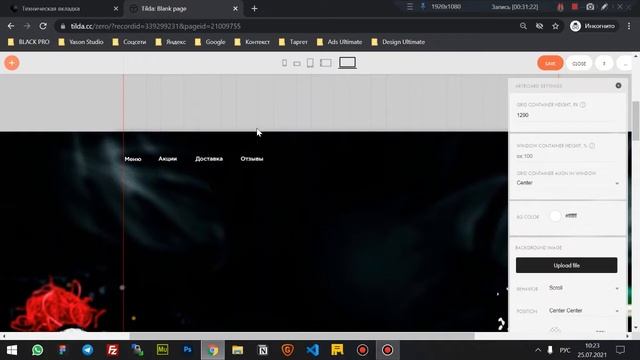Click the window container height input field
The height and width of the screenshot is (360, 640).
tap(567, 156)
